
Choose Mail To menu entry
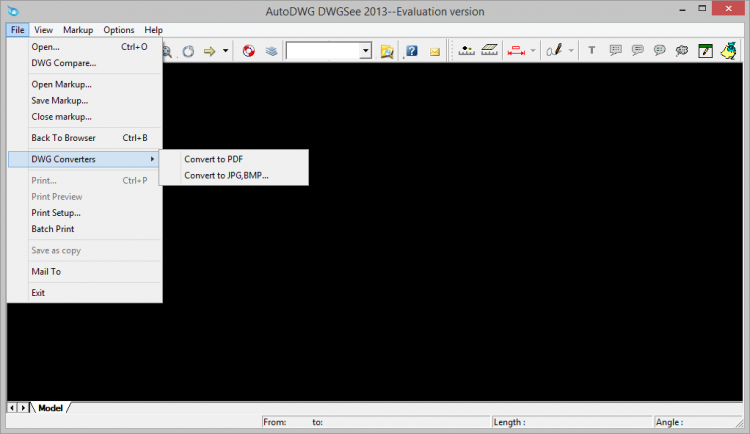pyautogui.click(x=85, y=272)
